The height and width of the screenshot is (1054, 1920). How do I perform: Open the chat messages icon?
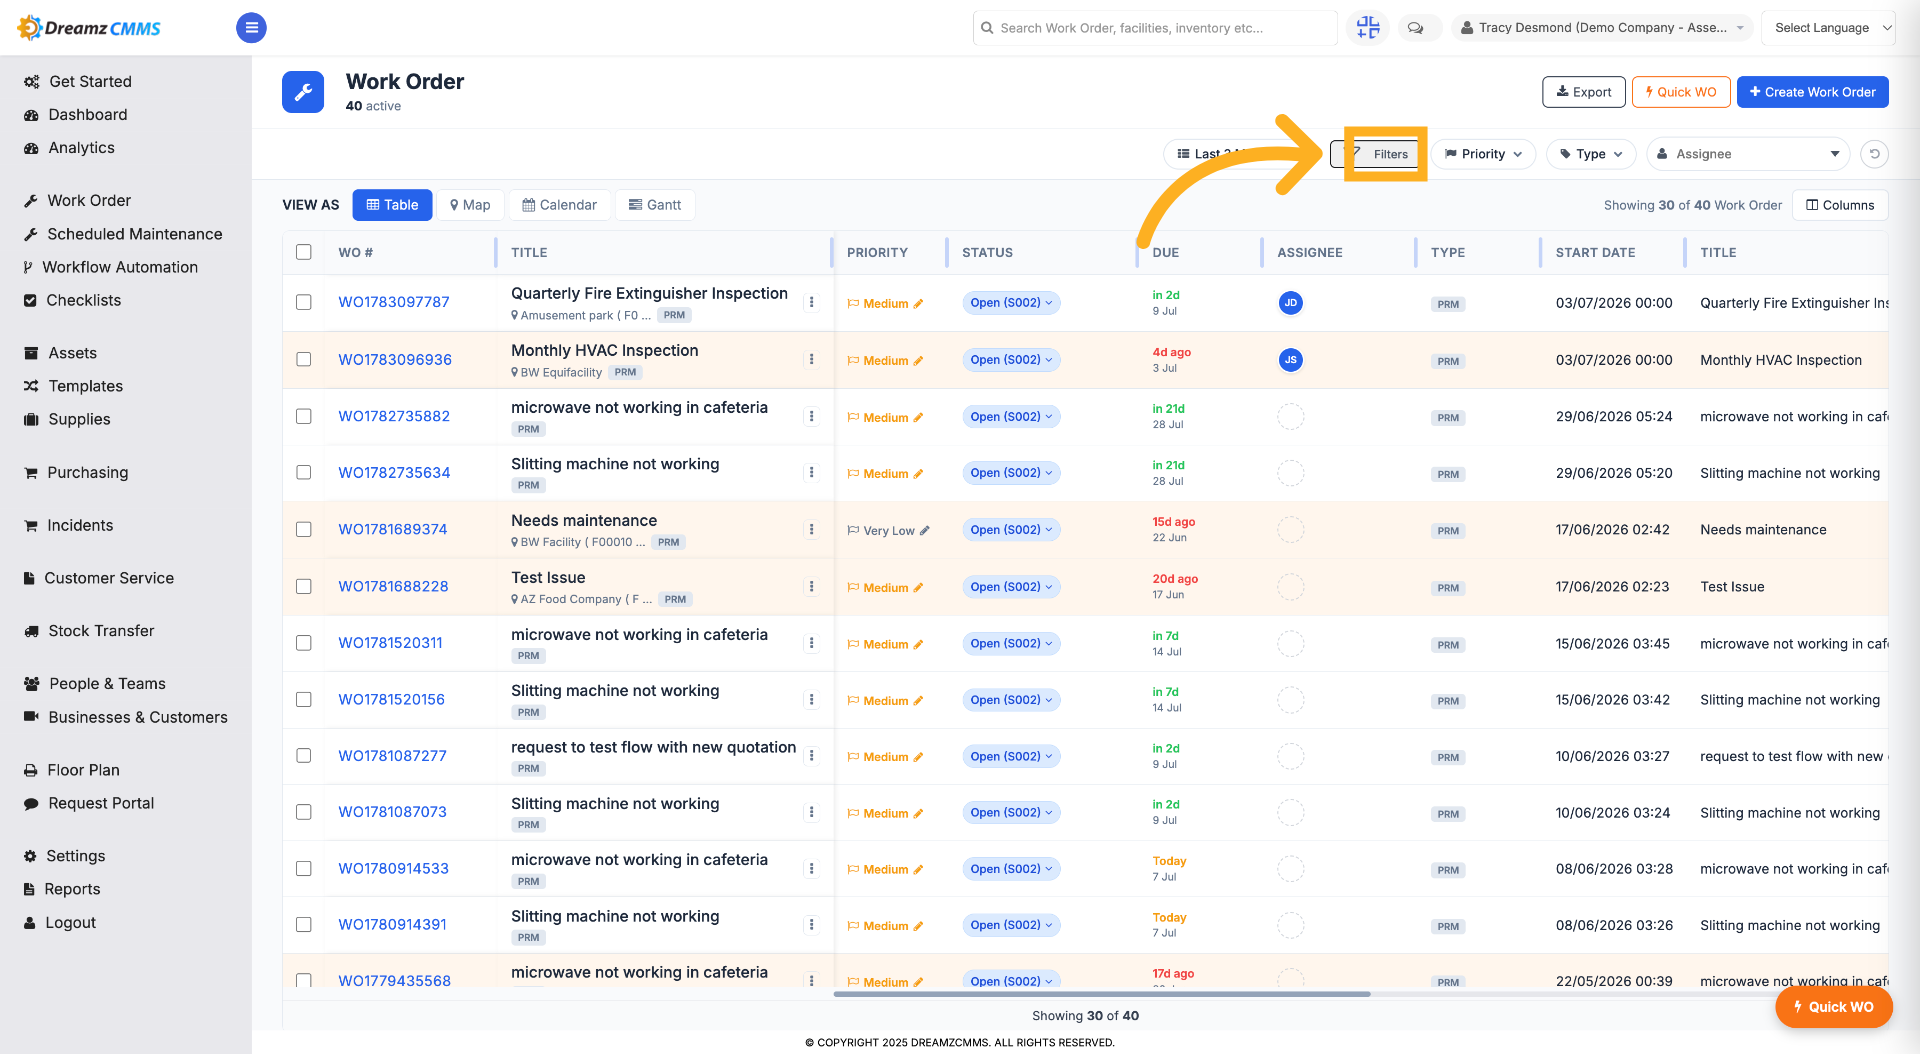pyautogui.click(x=1415, y=28)
